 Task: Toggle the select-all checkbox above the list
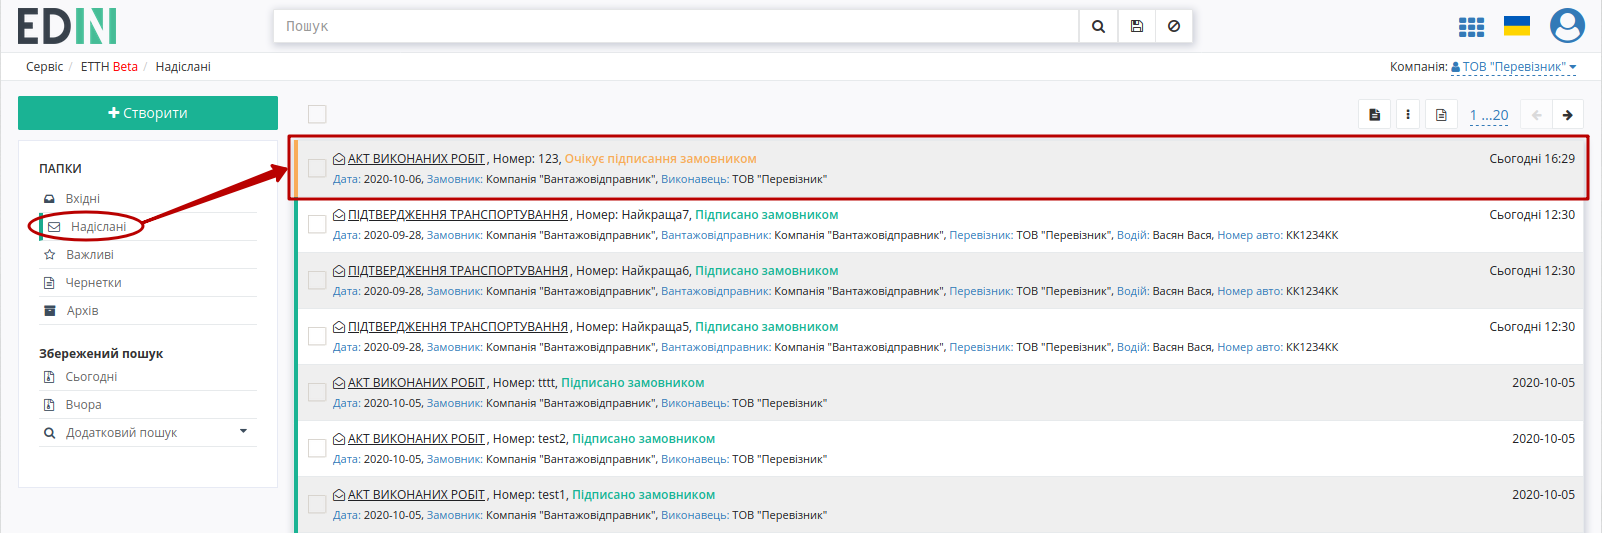(x=317, y=114)
